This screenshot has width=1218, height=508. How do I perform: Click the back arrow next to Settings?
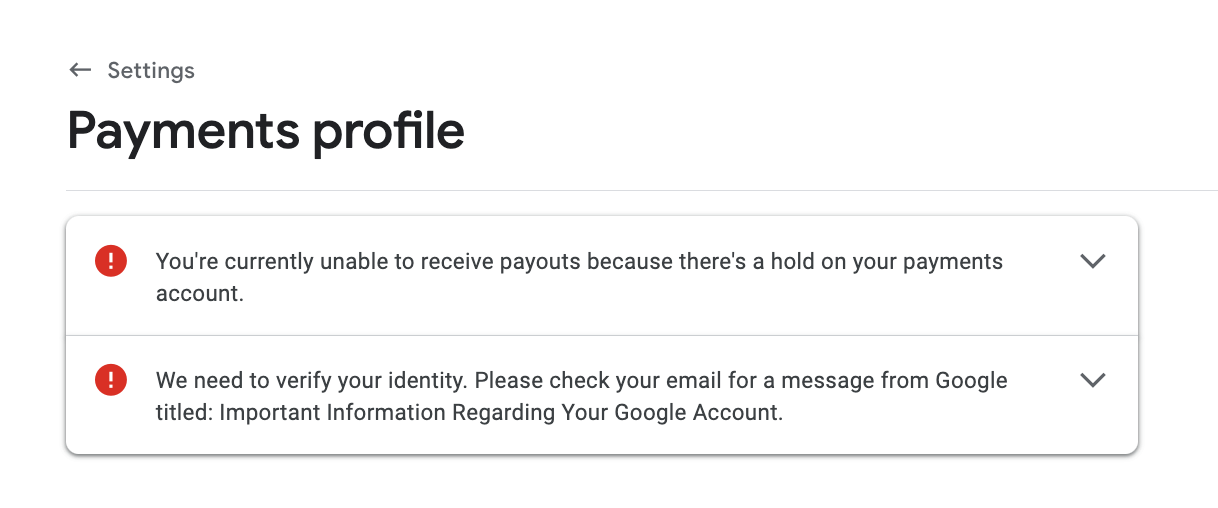click(x=80, y=70)
